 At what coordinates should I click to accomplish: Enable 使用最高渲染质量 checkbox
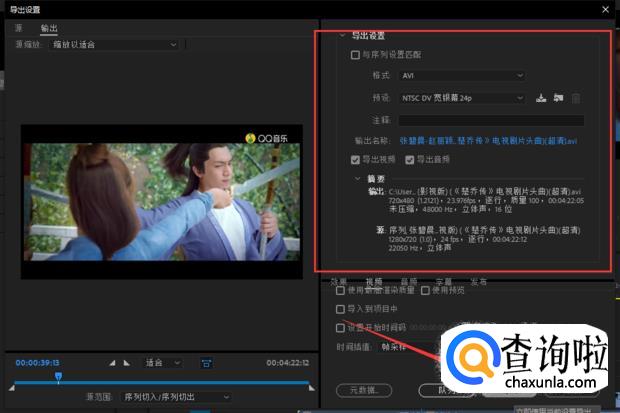[340, 291]
